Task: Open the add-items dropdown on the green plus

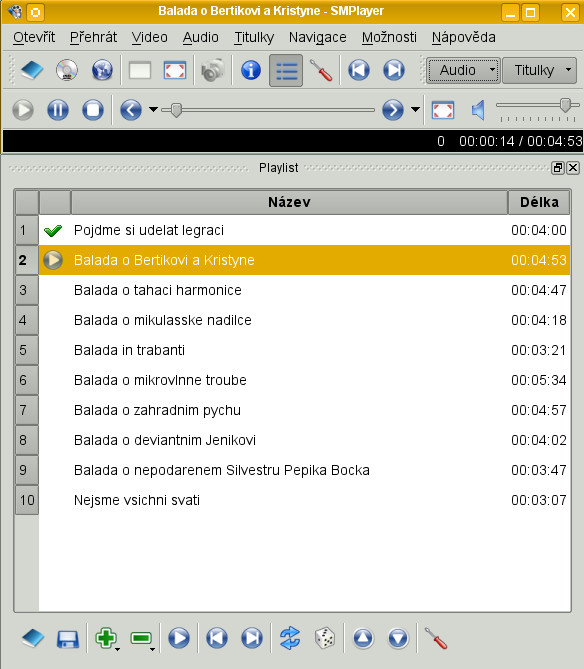Action: [117, 649]
